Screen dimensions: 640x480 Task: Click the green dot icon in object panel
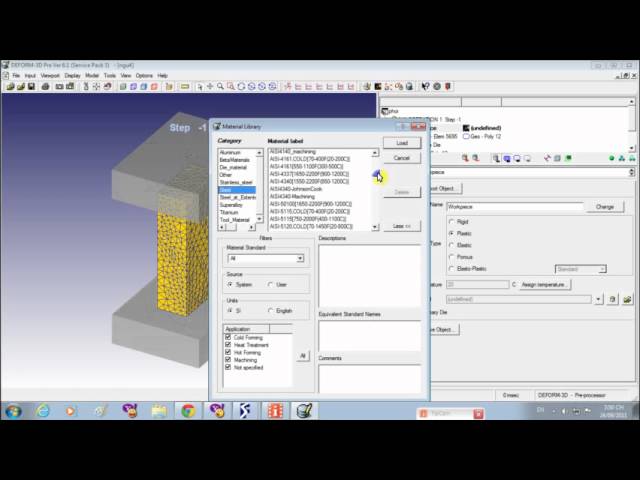click(611, 158)
